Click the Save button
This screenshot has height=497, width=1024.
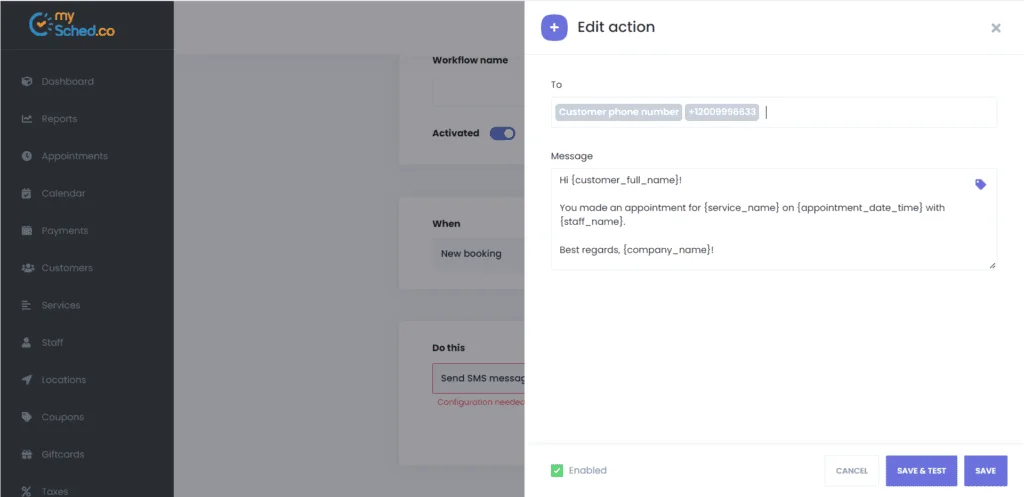985,471
